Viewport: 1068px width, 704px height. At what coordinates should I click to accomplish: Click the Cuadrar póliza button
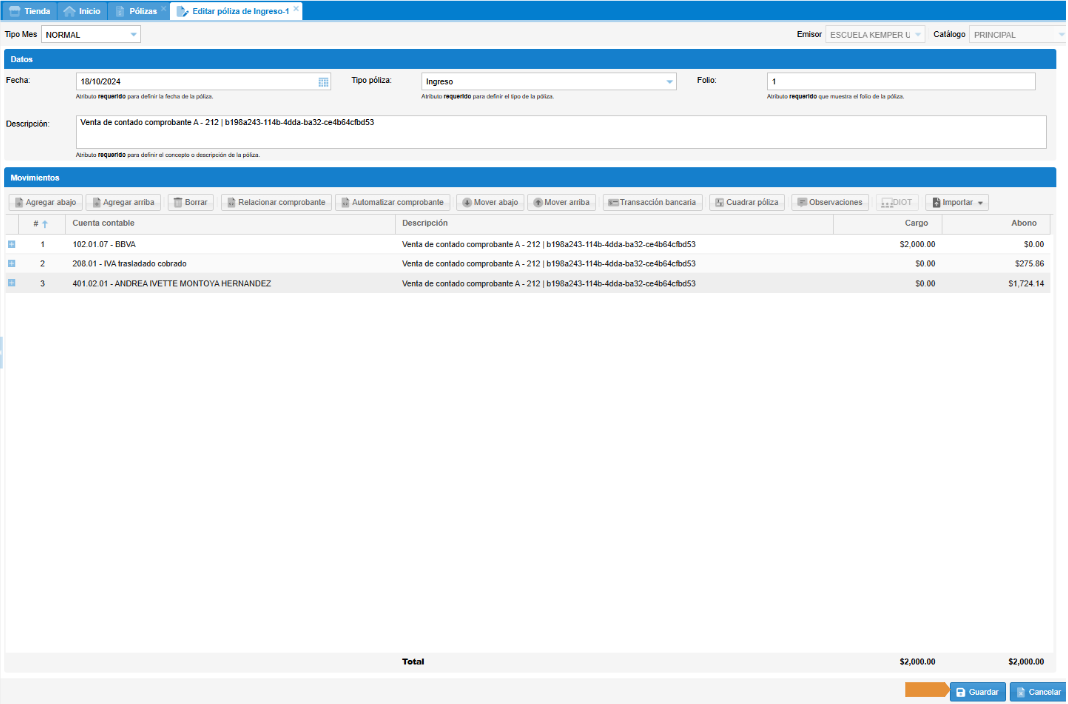click(x=747, y=202)
